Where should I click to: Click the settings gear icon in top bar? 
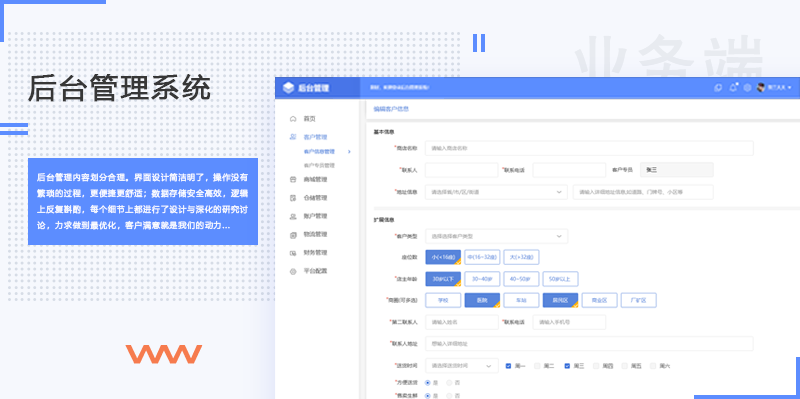[747, 88]
